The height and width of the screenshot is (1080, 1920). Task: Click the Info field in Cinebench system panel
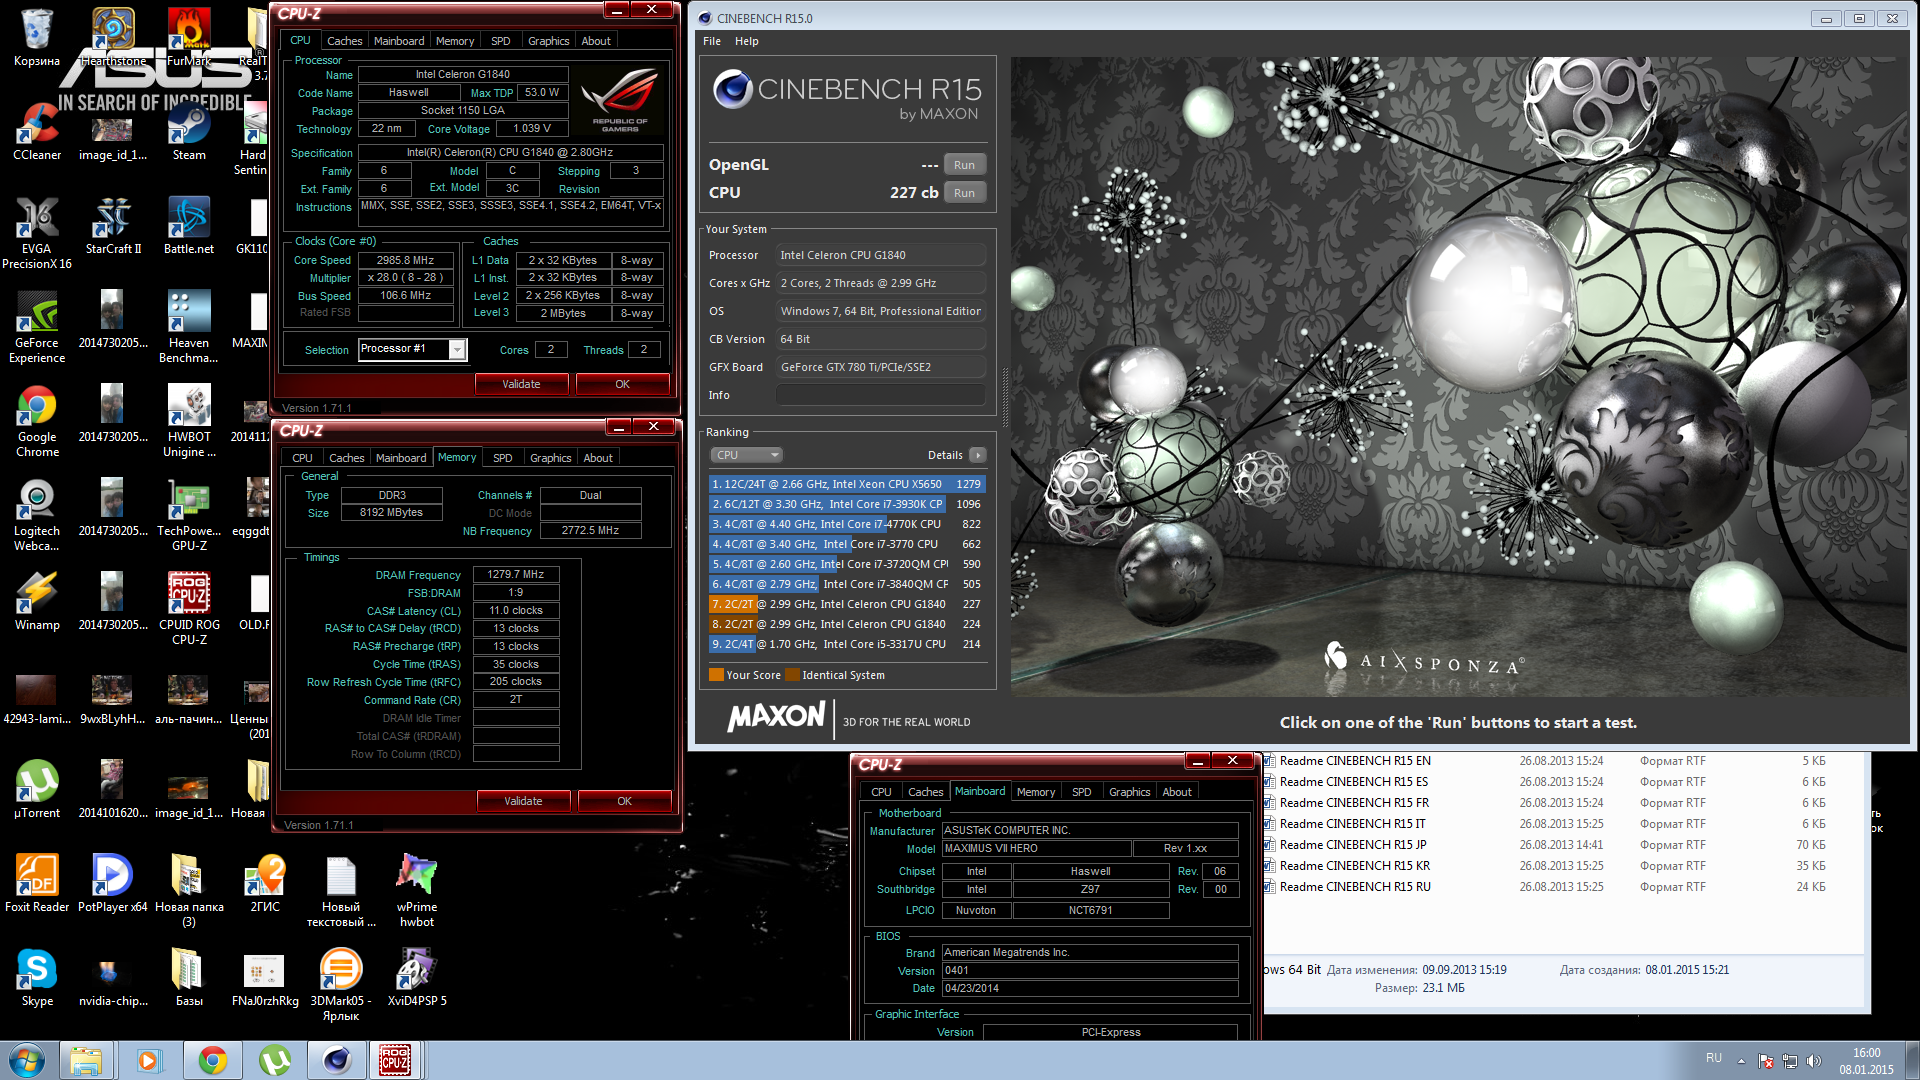pos(881,395)
